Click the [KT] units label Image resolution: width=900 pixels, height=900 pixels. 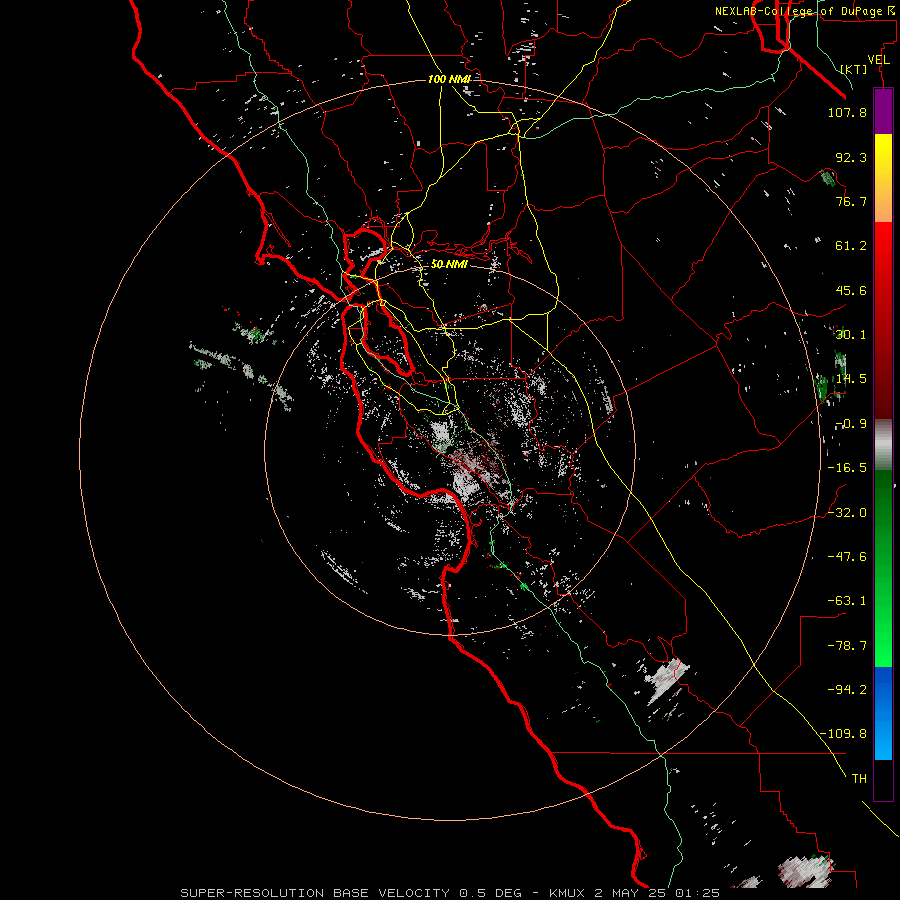point(854,69)
